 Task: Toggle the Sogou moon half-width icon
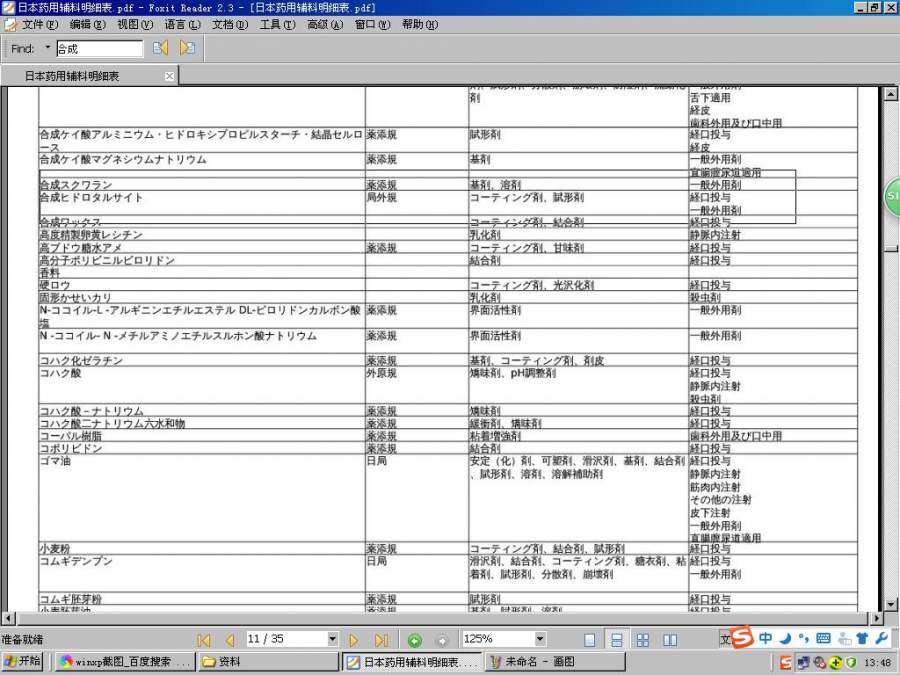tap(785, 638)
